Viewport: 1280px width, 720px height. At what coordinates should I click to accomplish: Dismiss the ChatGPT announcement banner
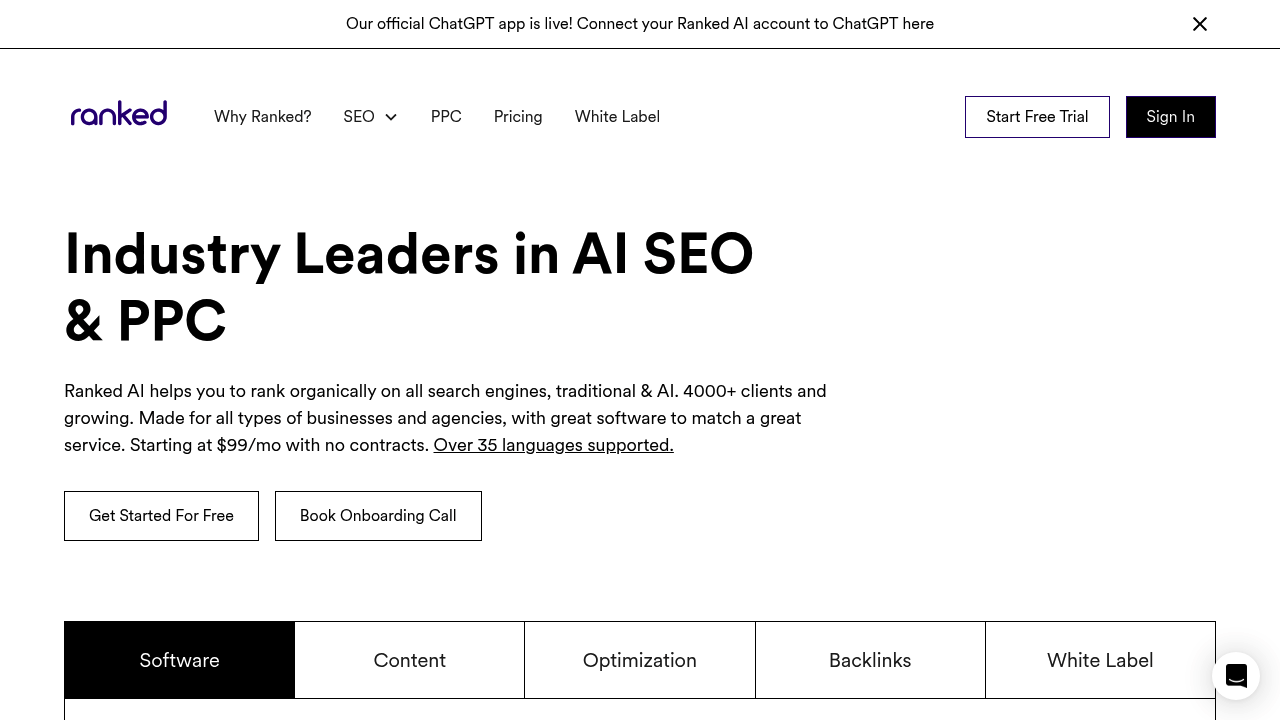pyautogui.click(x=1200, y=24)
